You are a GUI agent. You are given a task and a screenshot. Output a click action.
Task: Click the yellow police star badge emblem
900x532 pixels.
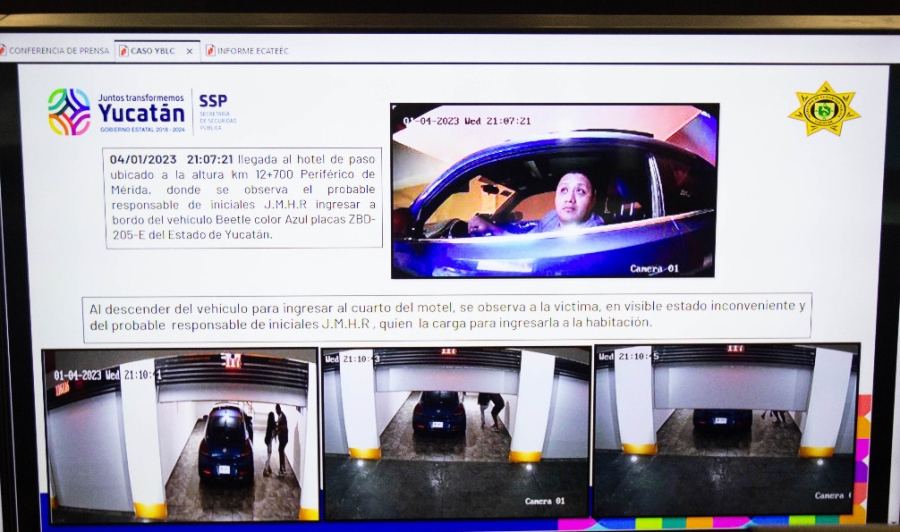825,109
